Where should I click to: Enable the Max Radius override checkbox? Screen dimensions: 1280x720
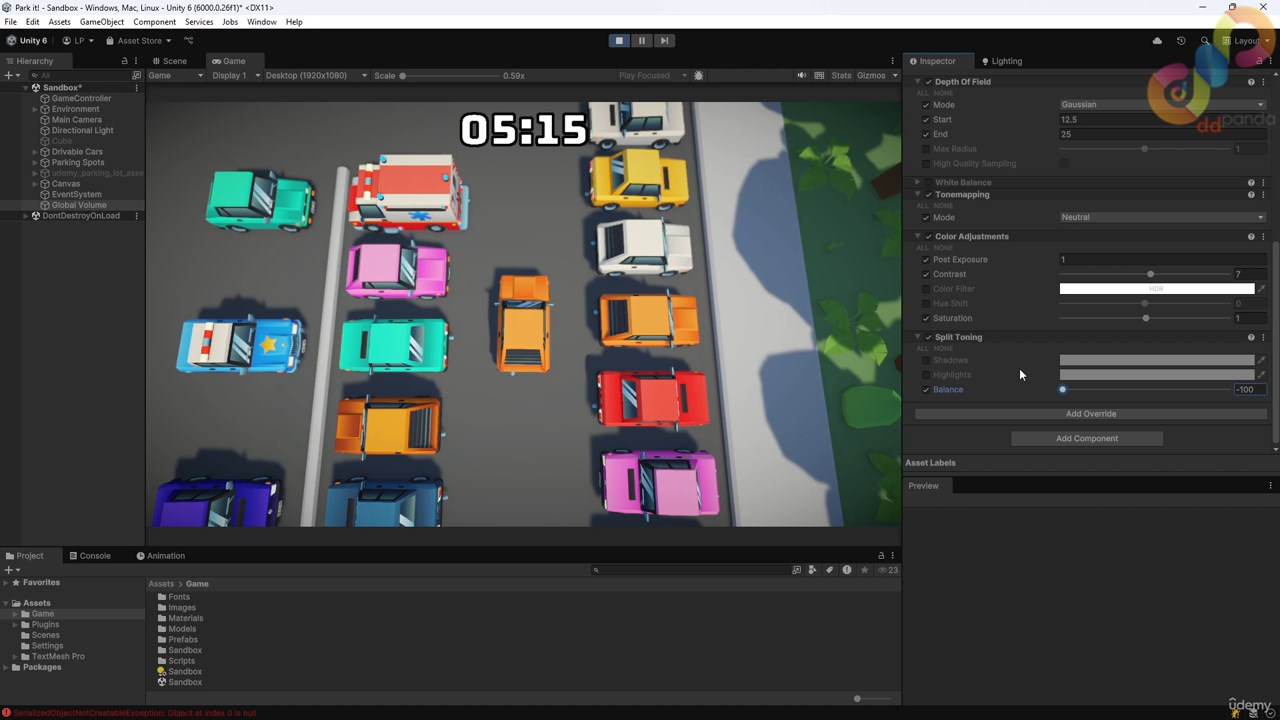pyautogui.click(x=925, y=149)
